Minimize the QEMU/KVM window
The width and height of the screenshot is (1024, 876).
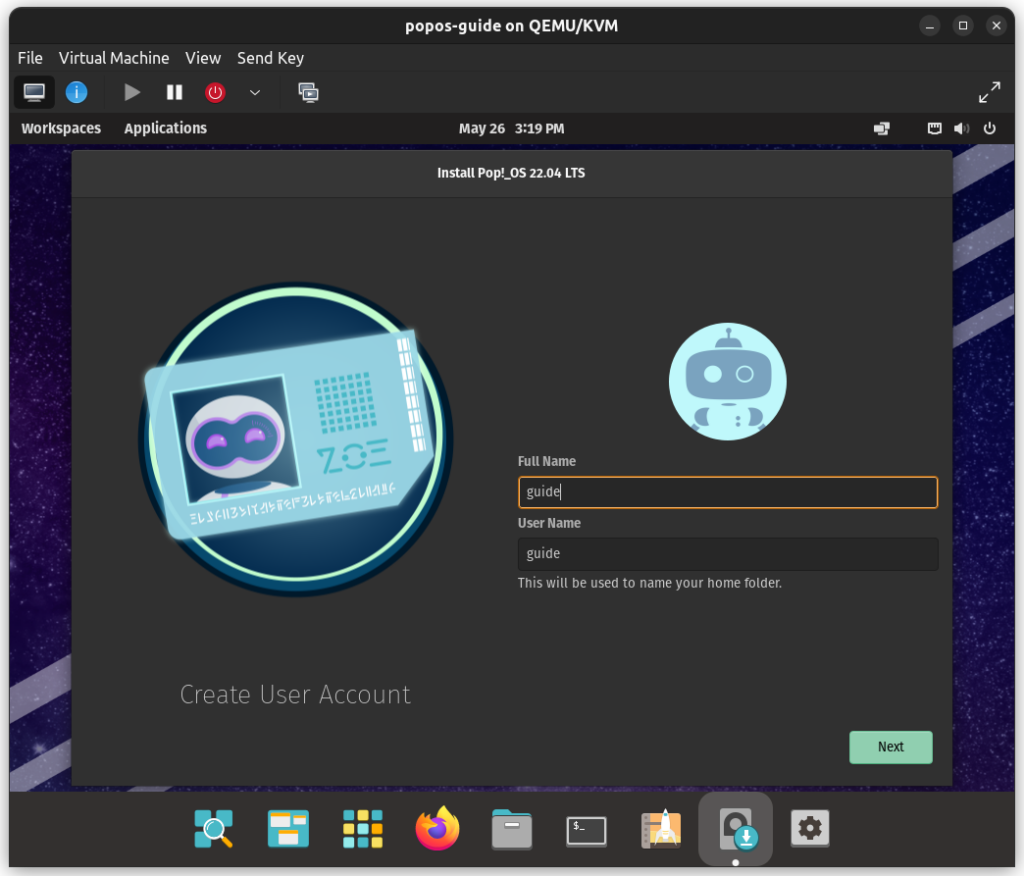tap(929, 26)
